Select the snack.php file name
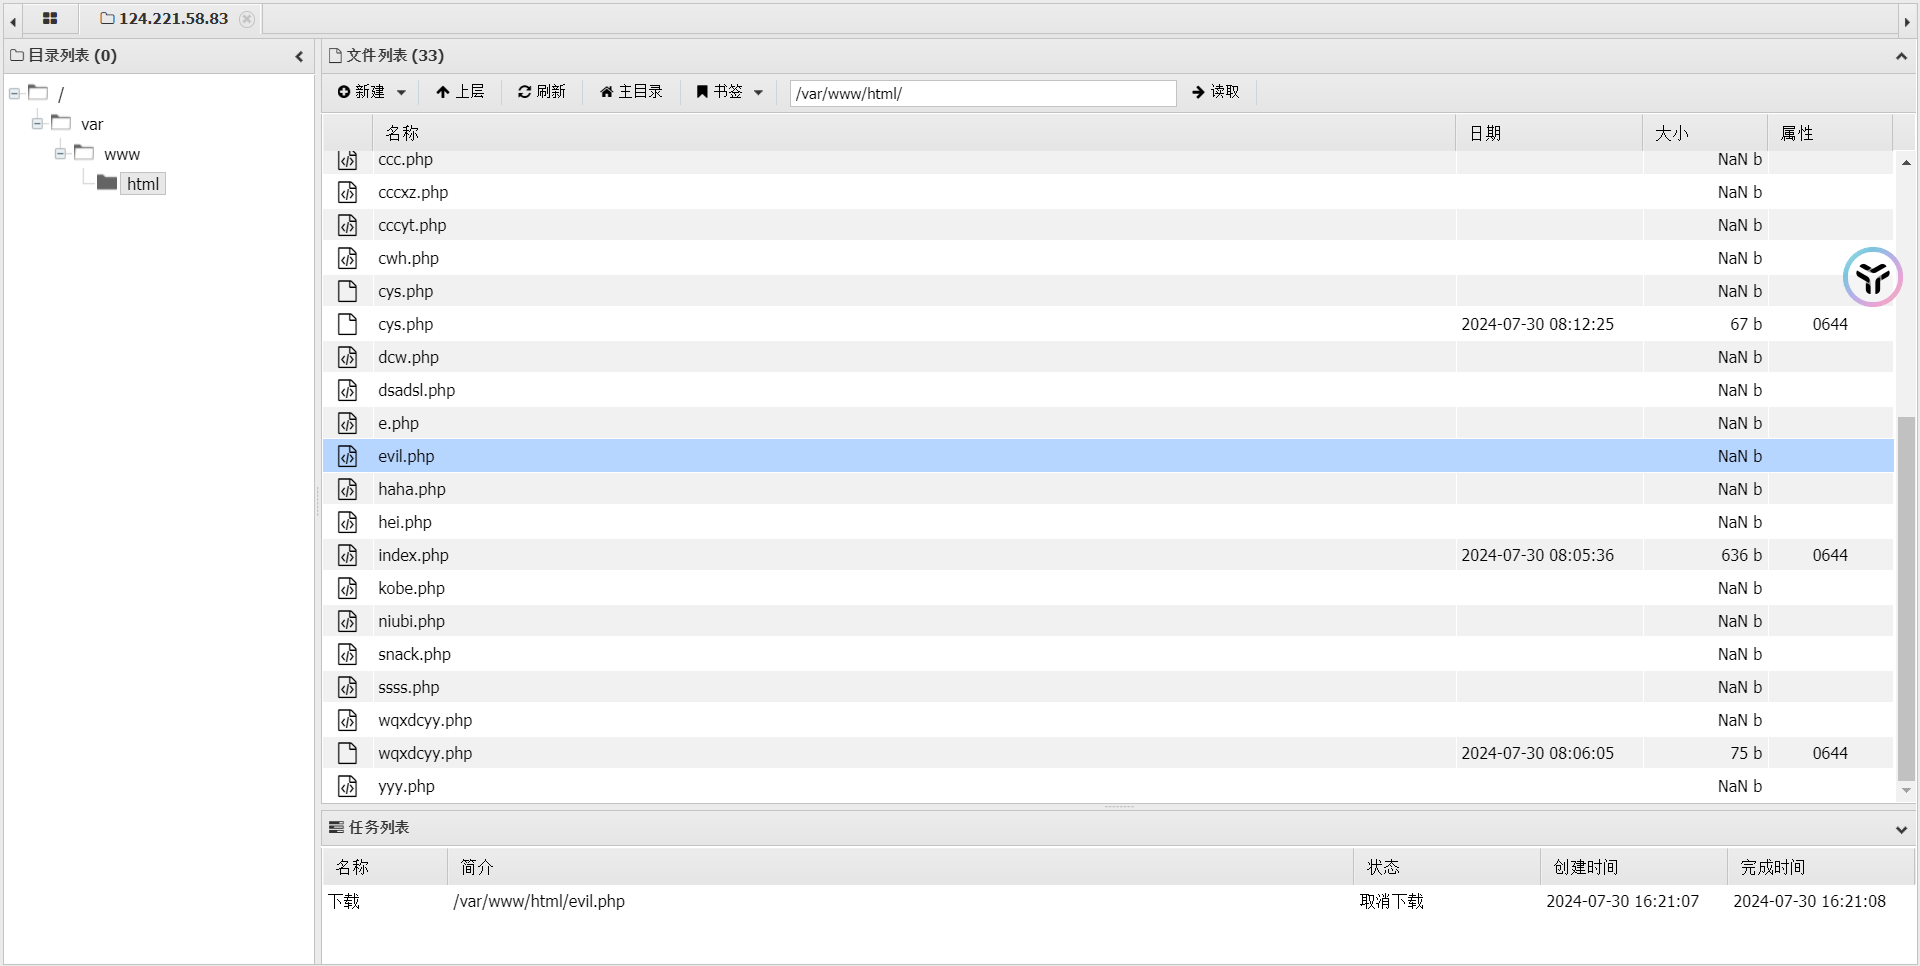The width and height of the screenshot is (1920, 966). pos(414,654)
